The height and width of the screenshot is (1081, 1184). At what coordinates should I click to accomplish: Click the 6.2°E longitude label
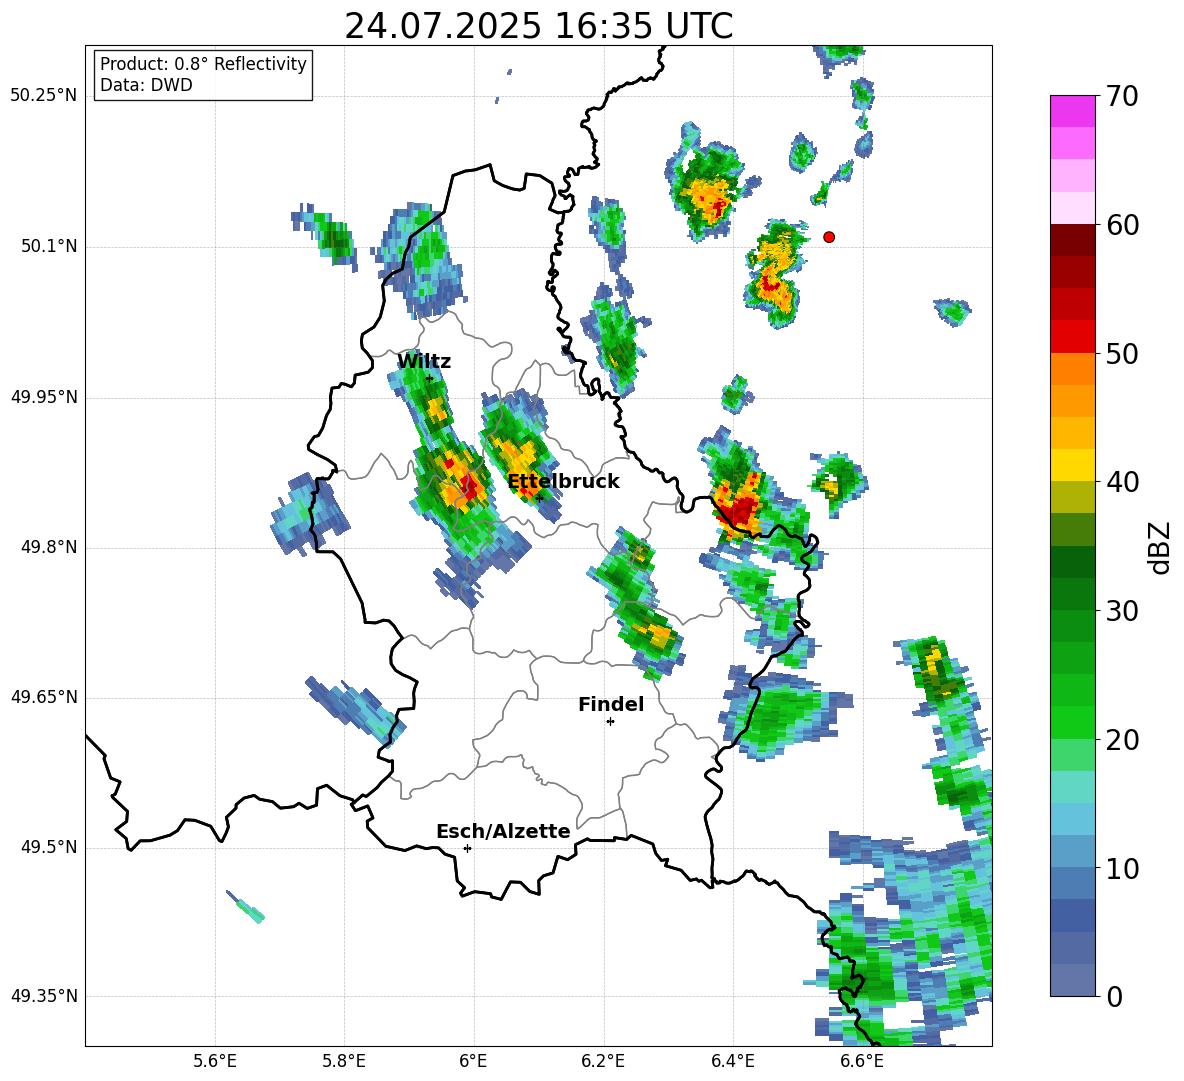pos(603,1061)
